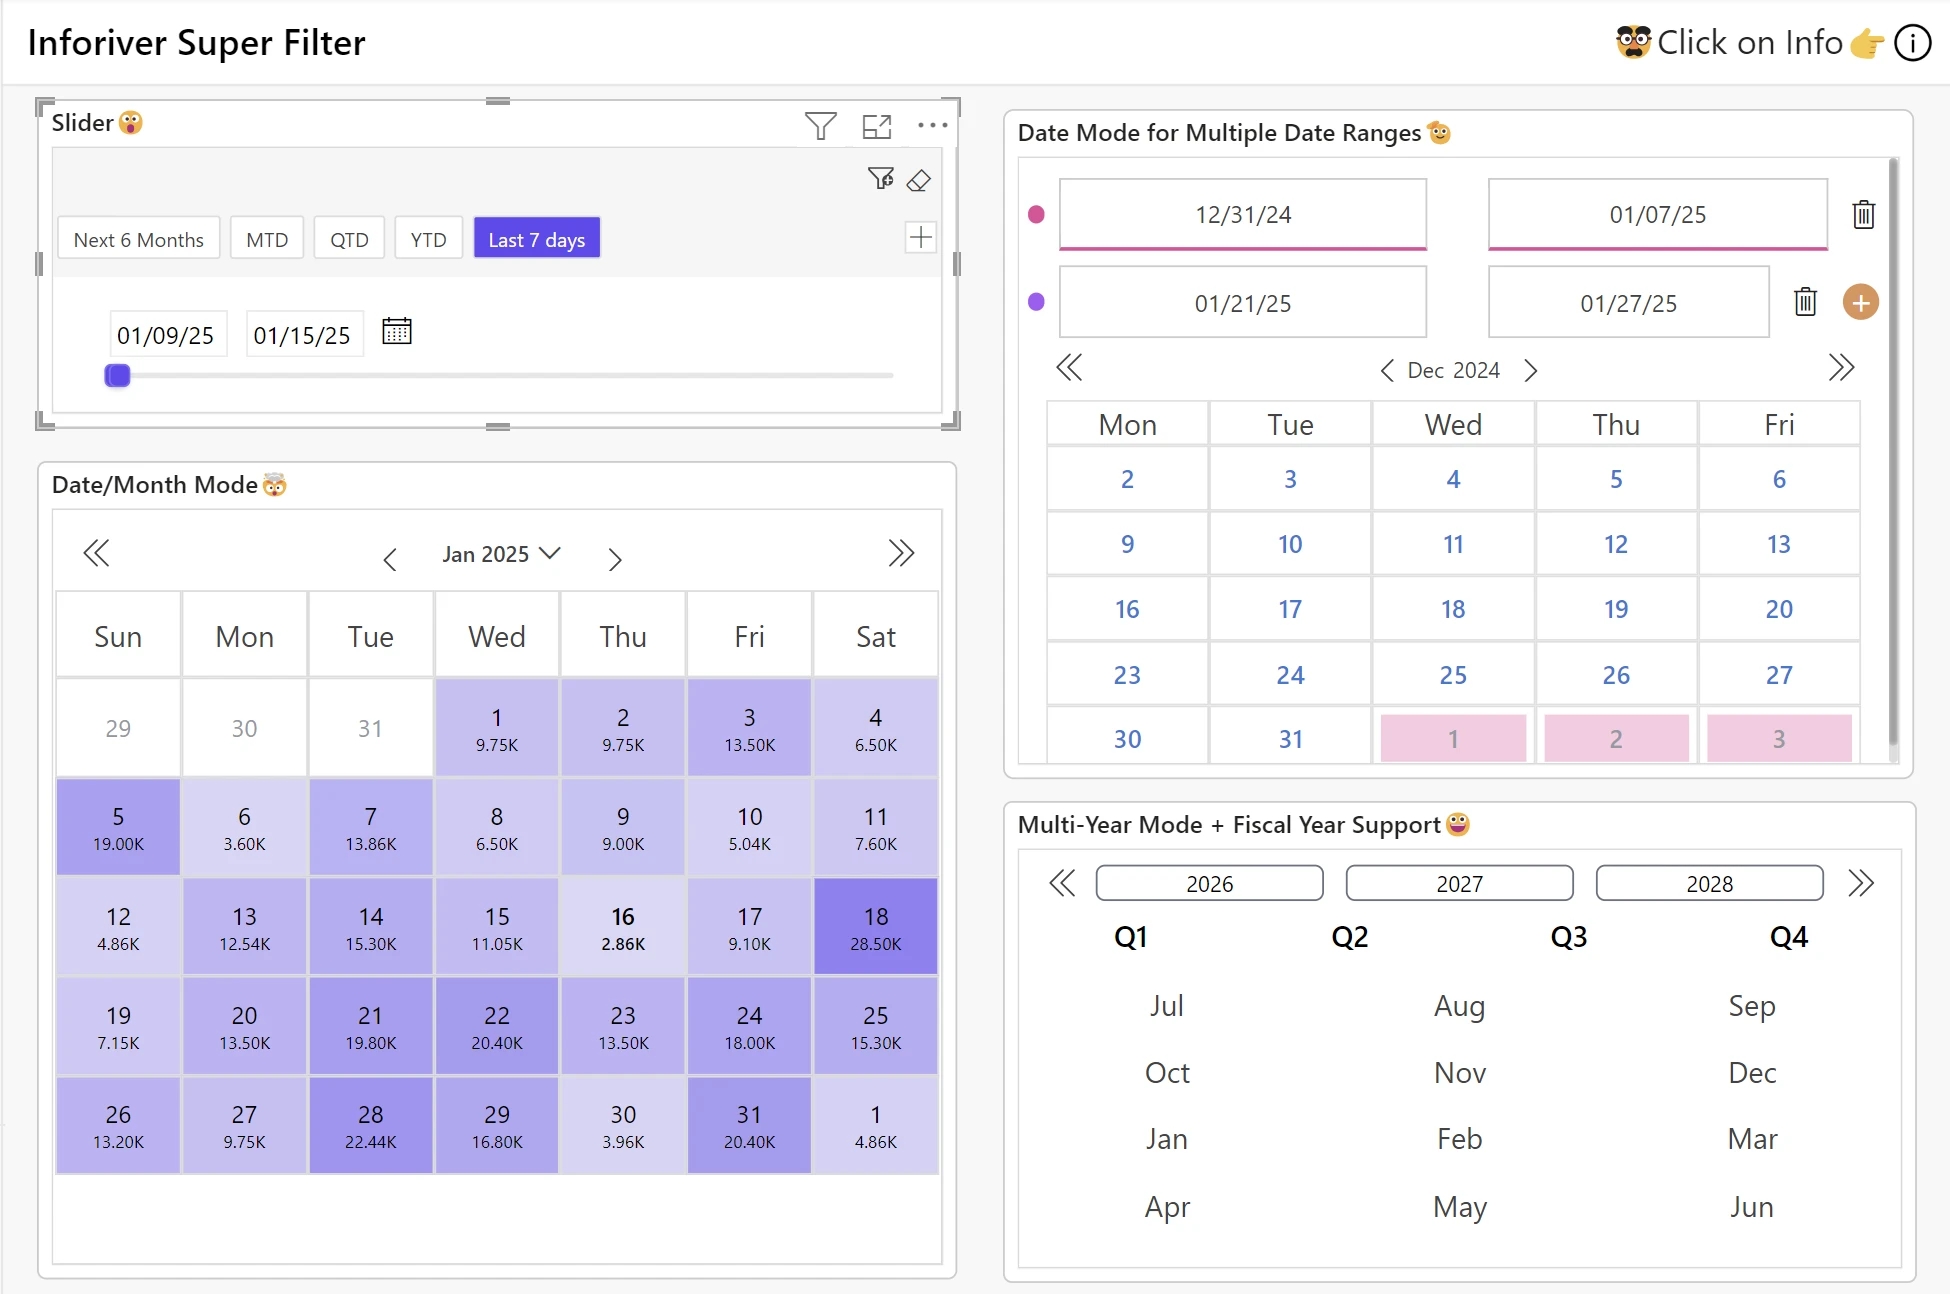Image resolution: width=1950 pixels, height=1294 pixels.
Task: Select month Nov
Action: pyautogui.click(x=1460, y=1072)
